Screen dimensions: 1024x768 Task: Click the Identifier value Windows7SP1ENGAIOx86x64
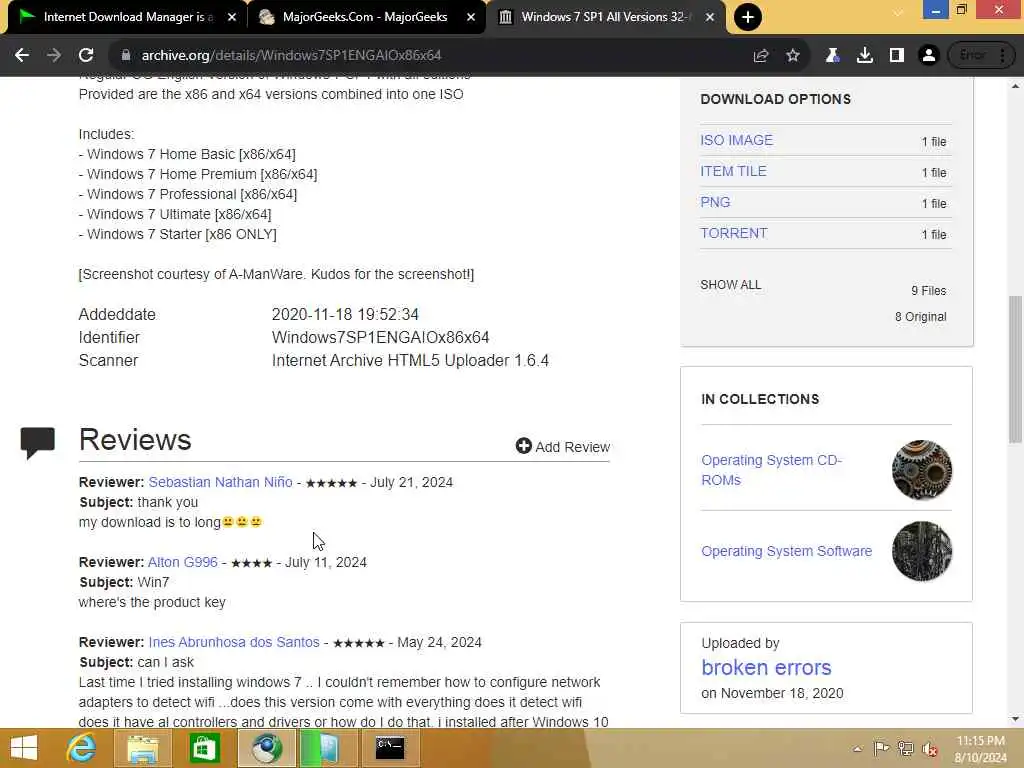click(380, 338)
